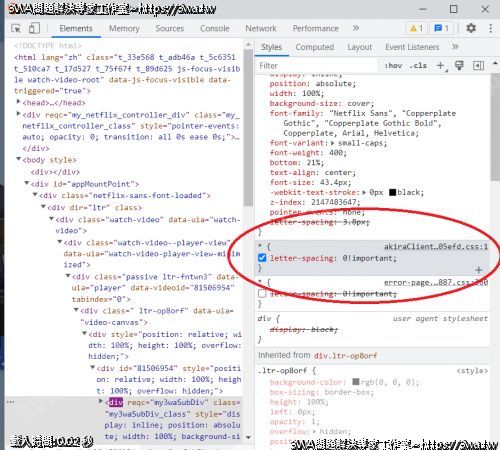Enable the error-page letter-spacing checkbox
500x450 pixels.
262,294
